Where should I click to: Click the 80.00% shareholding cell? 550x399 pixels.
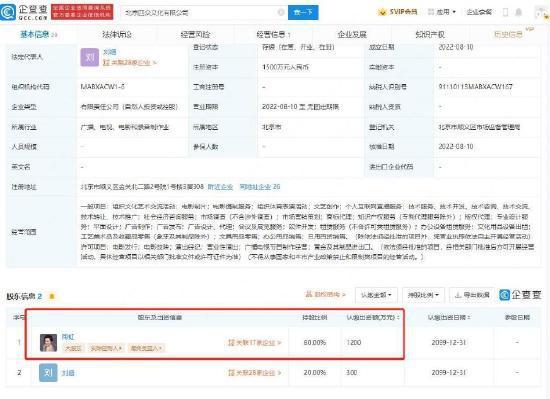pos(315,343)
